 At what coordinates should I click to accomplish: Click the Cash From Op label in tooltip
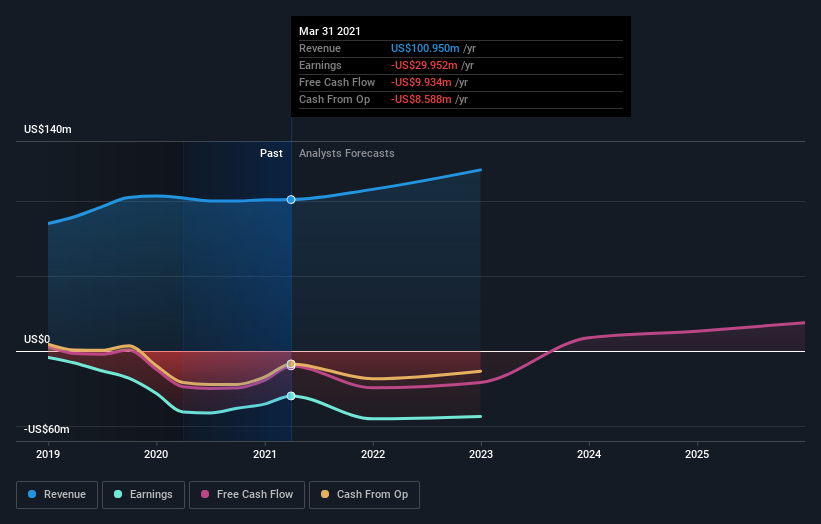pos(335,99)
